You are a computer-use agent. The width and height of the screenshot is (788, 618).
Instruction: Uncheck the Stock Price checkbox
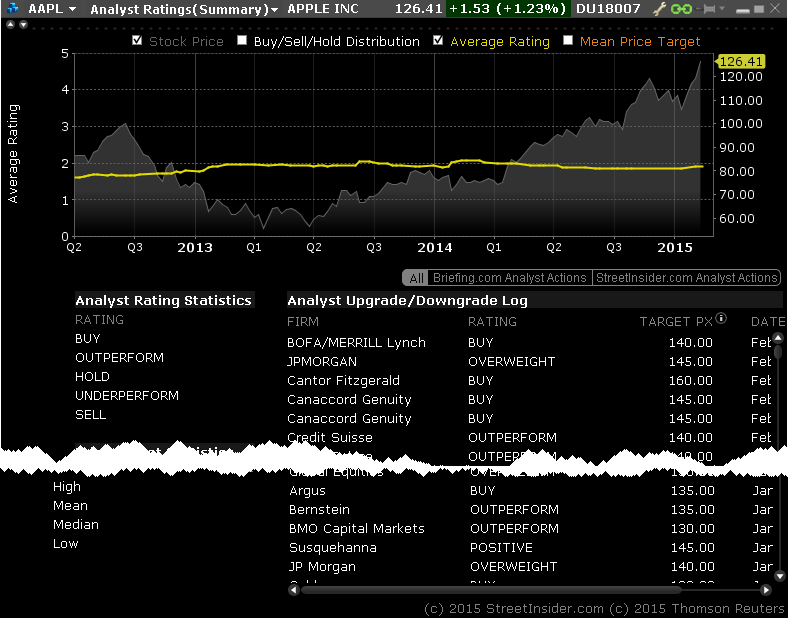pos(137,40)
